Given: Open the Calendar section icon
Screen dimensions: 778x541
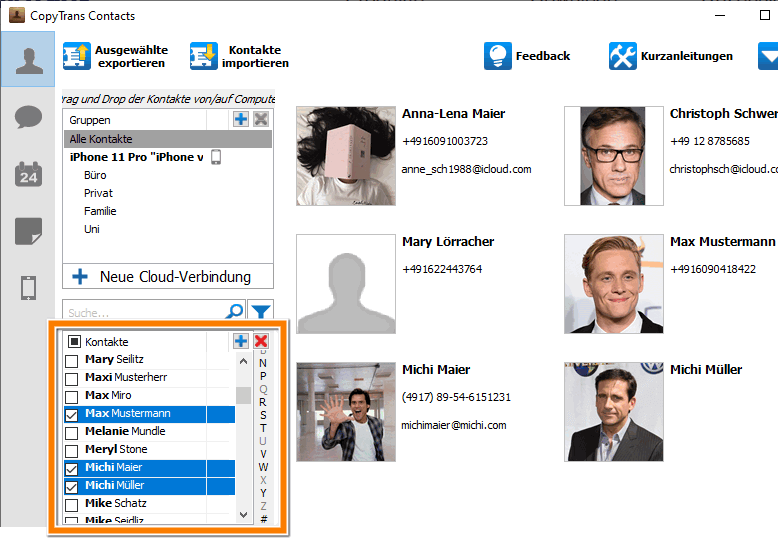Looking at the screenshot, I should point(28,174).
